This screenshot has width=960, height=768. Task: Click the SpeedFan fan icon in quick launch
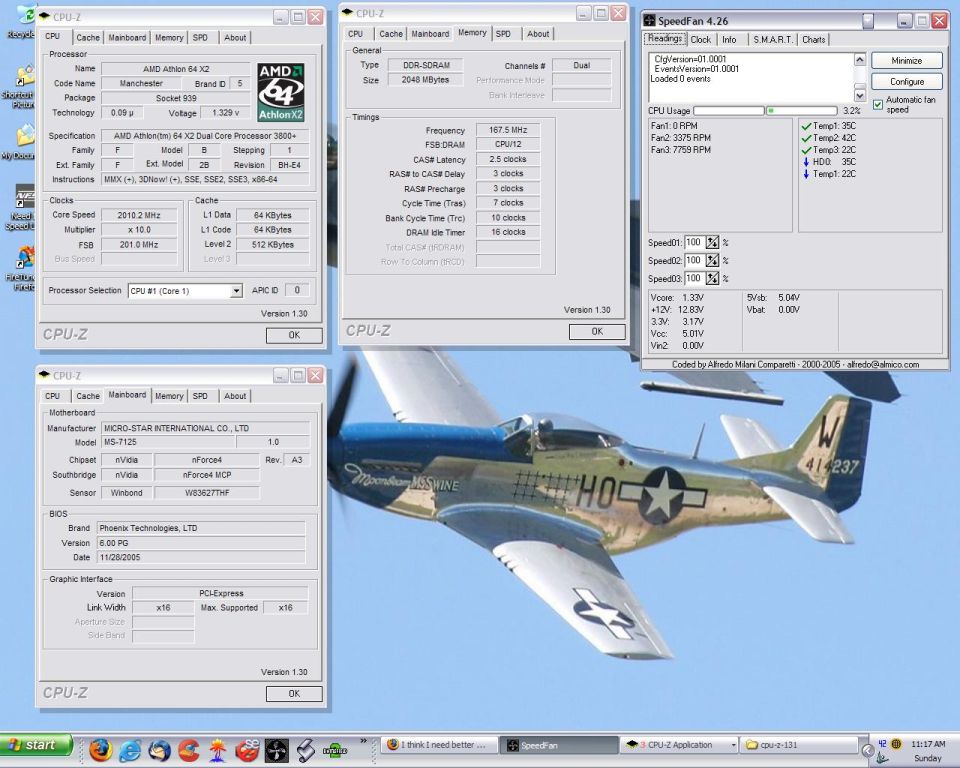276,750
